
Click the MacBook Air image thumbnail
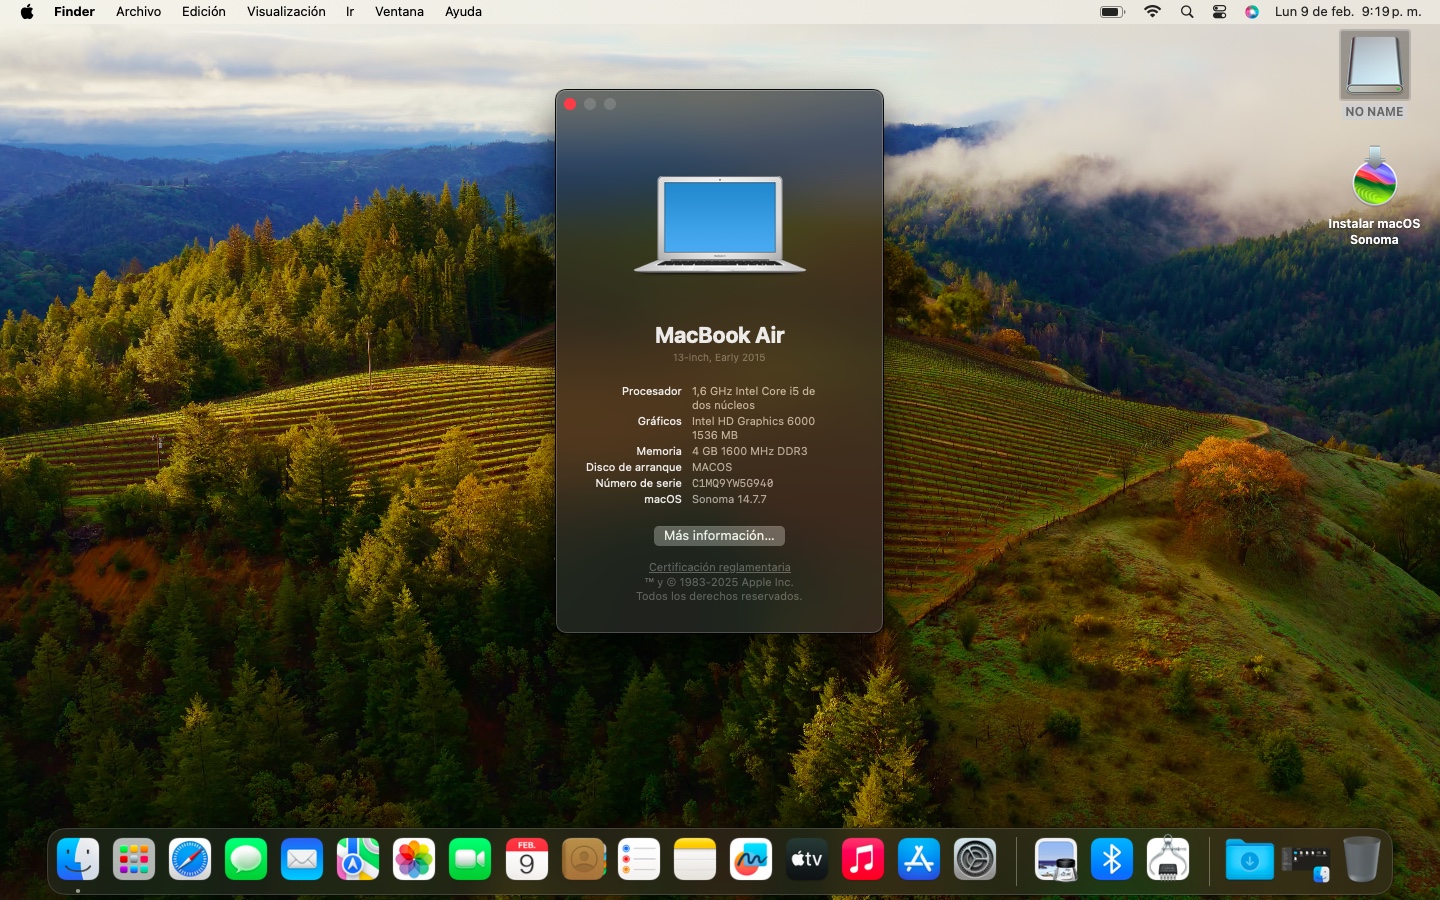point(719,224)
